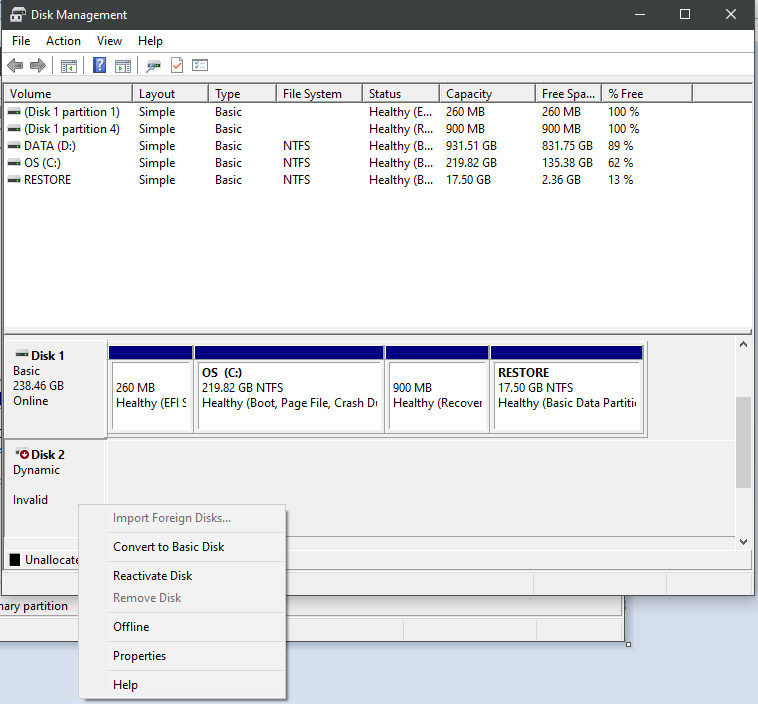Image resolution: width=758 pixels, height=704 pixels.
Task: Click the 931.51 GB capacity cell
Action: tap(471, 146)
